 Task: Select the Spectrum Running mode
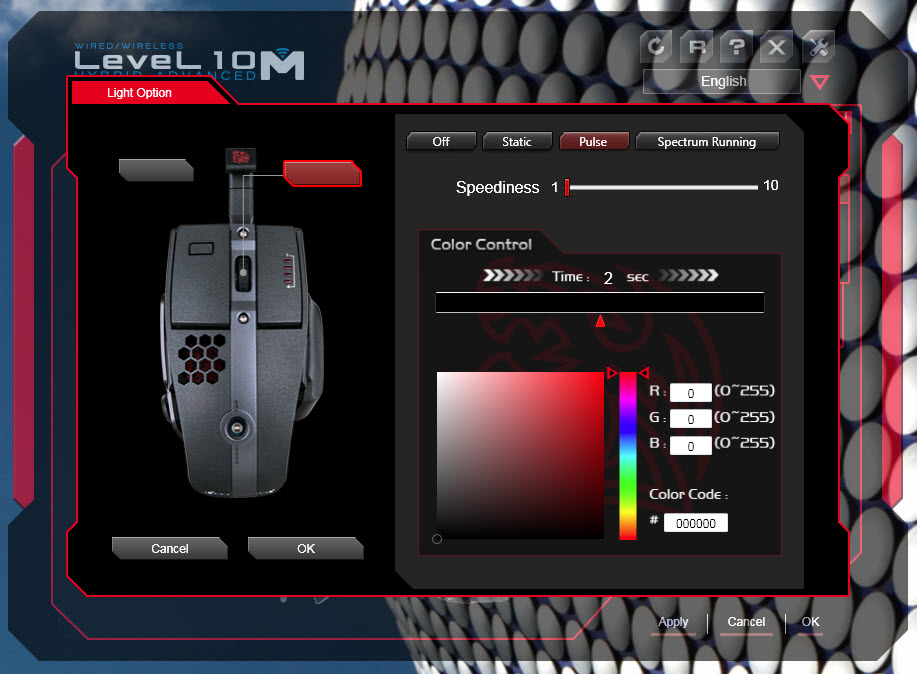click(x=707, y=141)
